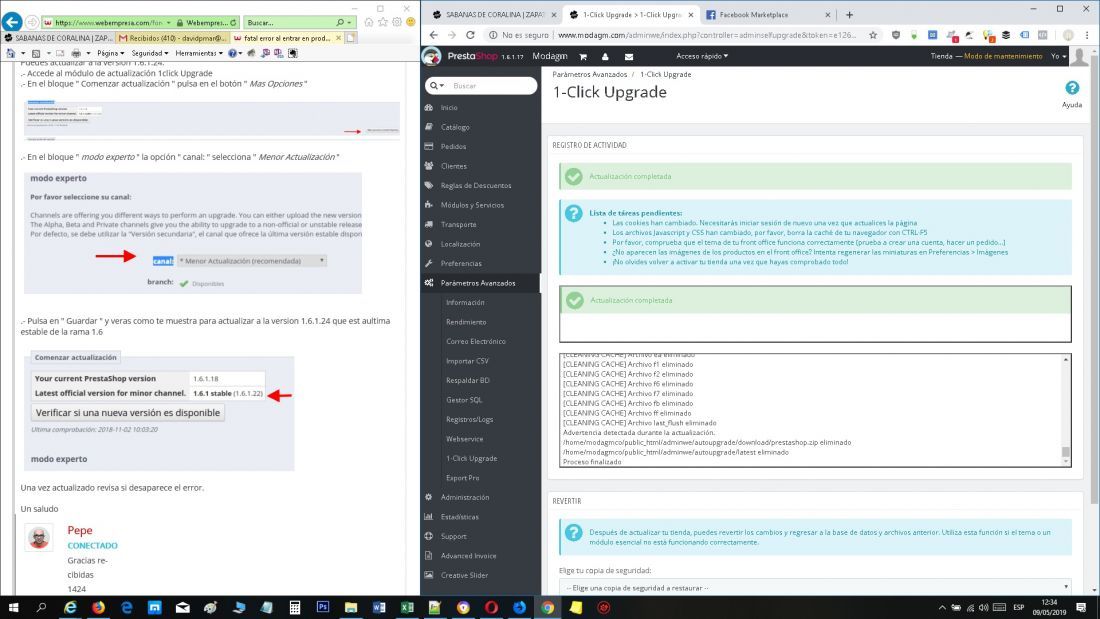
Task: Click the PrestaShop logo
Action: pyautogui.click(x=472, y=56)
